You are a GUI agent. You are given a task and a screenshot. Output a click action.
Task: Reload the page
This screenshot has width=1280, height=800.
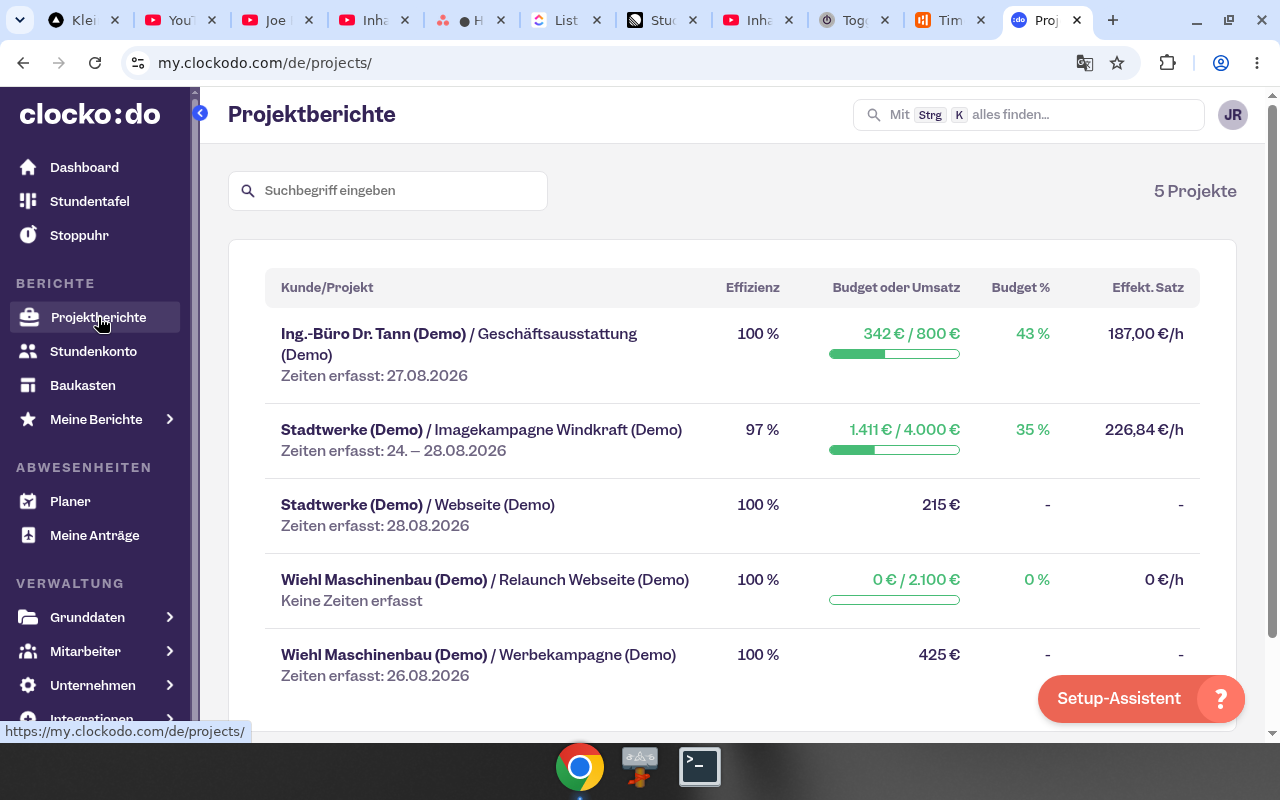click(x=95, y=63)
